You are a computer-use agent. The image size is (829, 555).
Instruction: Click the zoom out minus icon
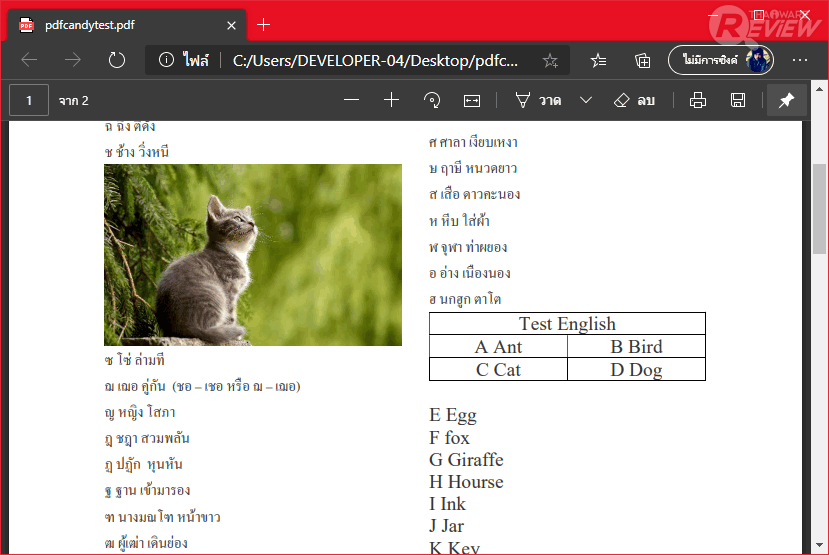351,100
